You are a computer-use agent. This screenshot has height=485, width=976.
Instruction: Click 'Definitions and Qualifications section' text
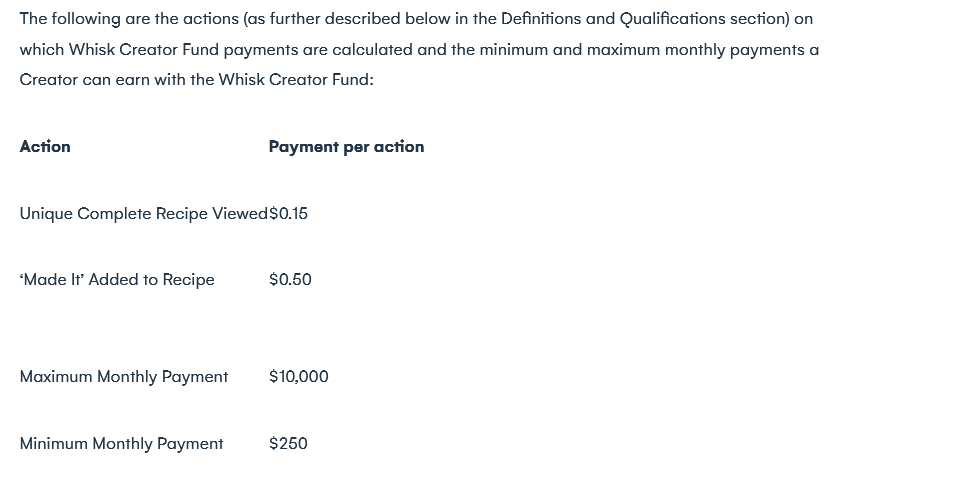645,19
